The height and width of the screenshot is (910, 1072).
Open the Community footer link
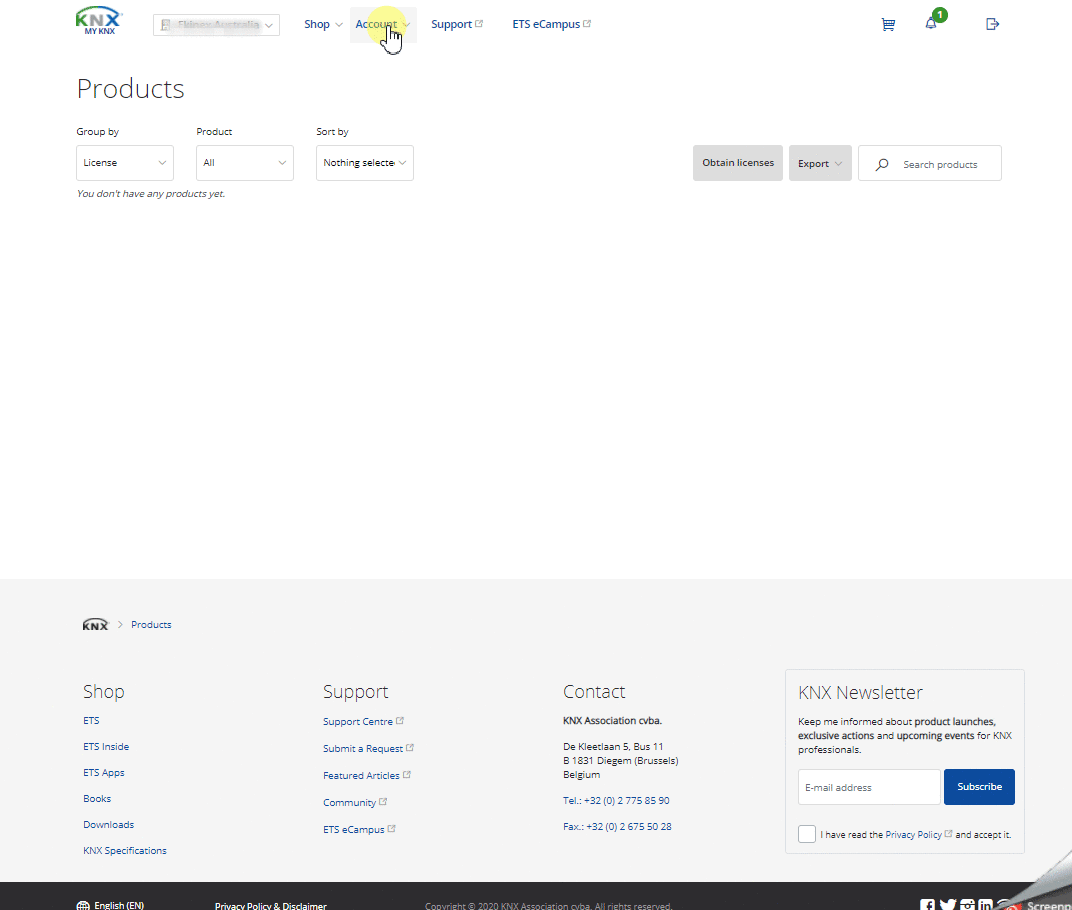(x=355, y=803)
